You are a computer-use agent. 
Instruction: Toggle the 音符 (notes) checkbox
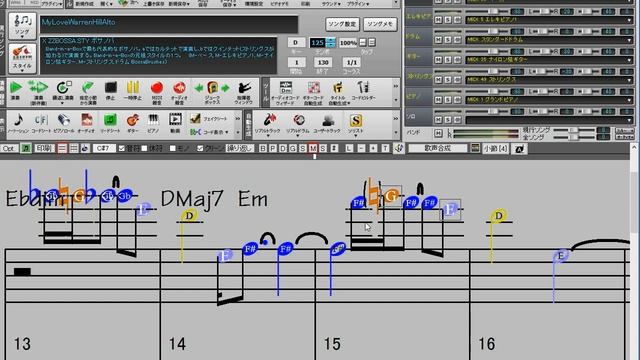(x=121, y=149)
